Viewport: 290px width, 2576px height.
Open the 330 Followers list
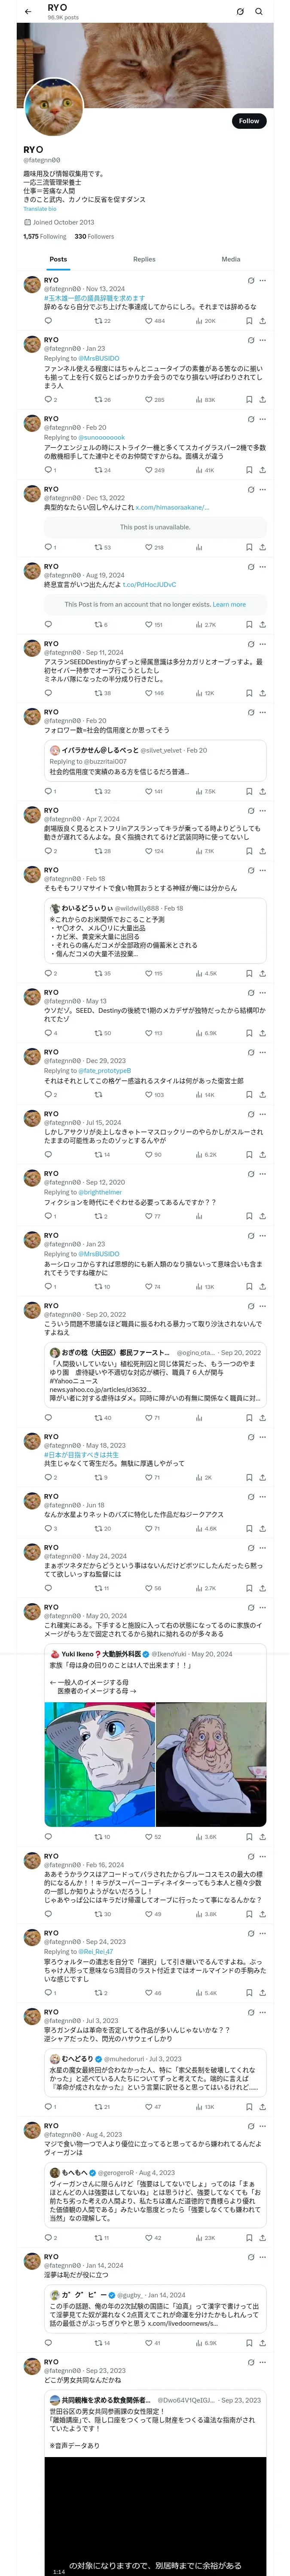click(x=94, y=237)
